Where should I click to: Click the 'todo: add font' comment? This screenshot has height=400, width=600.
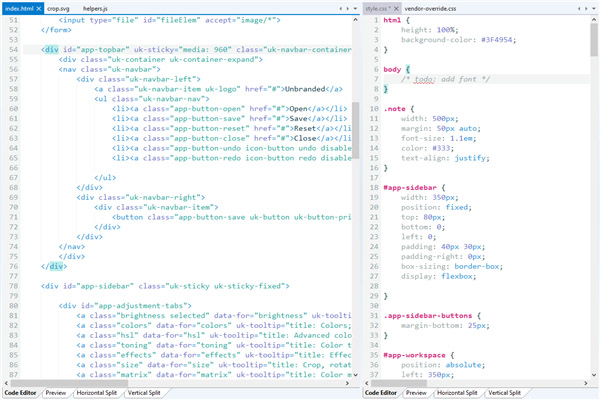445,79
